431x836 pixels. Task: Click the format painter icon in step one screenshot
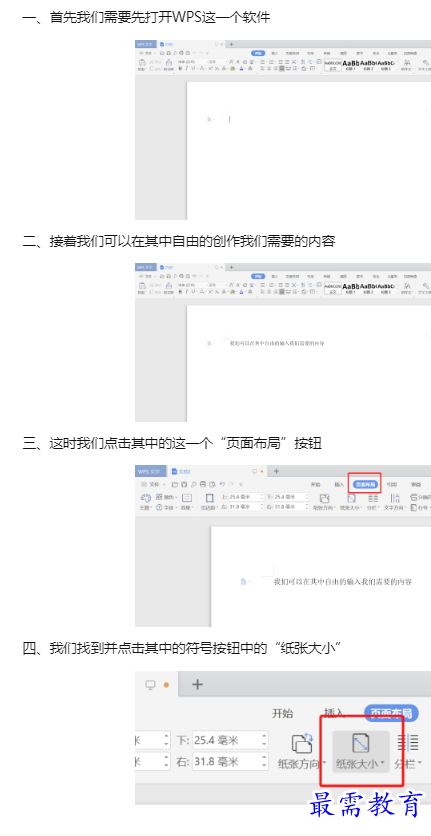(169, 62)
